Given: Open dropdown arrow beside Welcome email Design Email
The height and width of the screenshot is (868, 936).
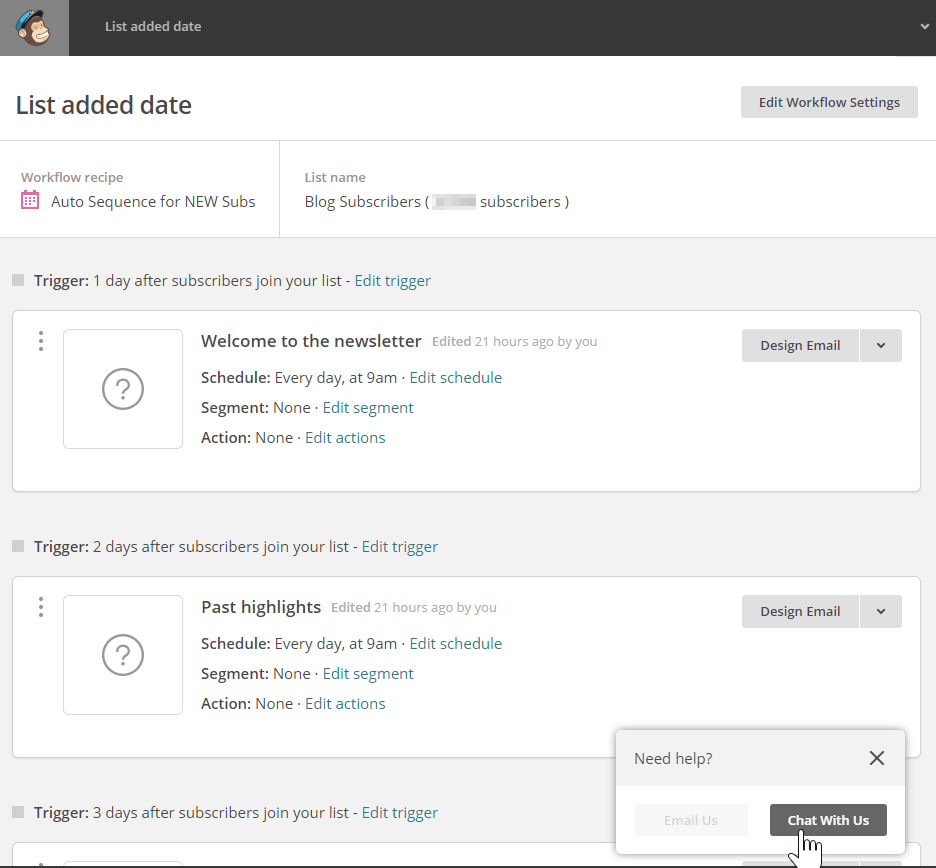Looking at the screenshot, I should pyautogui.click(x=881, y=346).
